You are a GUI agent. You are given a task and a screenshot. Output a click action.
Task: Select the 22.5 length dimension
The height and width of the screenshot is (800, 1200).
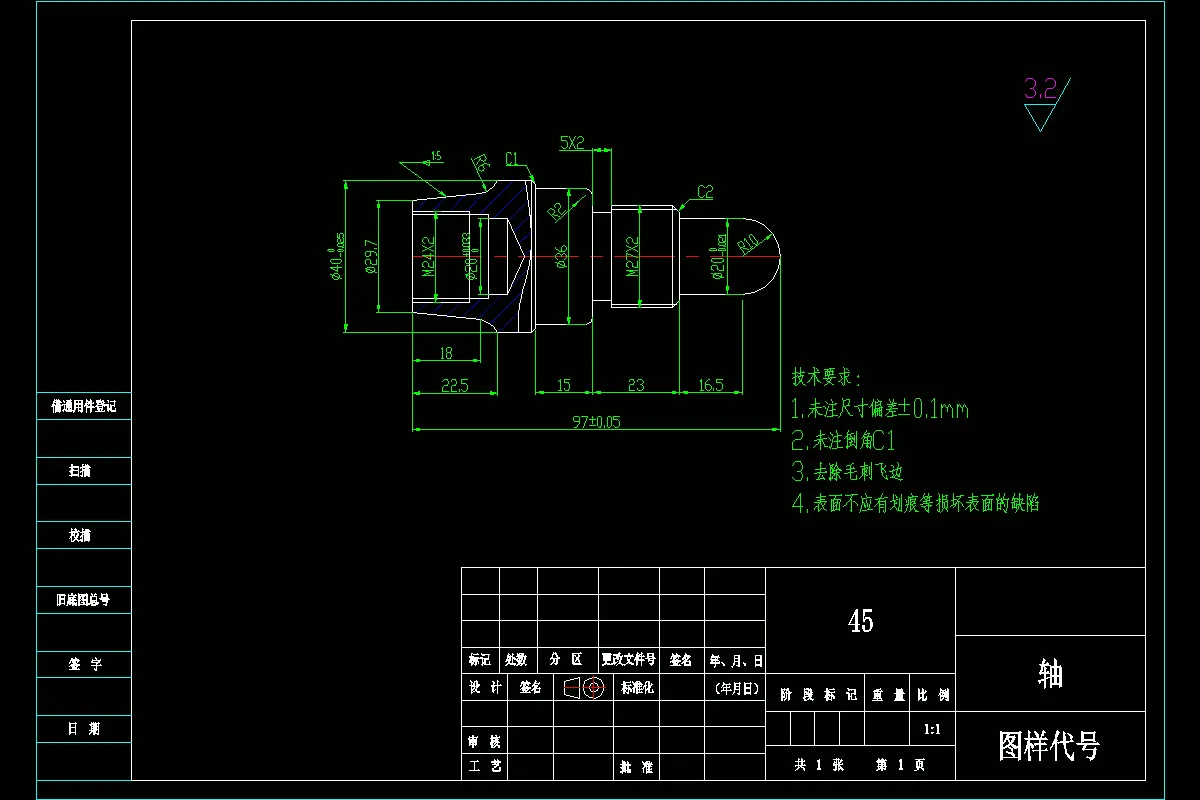click(454, 385)
